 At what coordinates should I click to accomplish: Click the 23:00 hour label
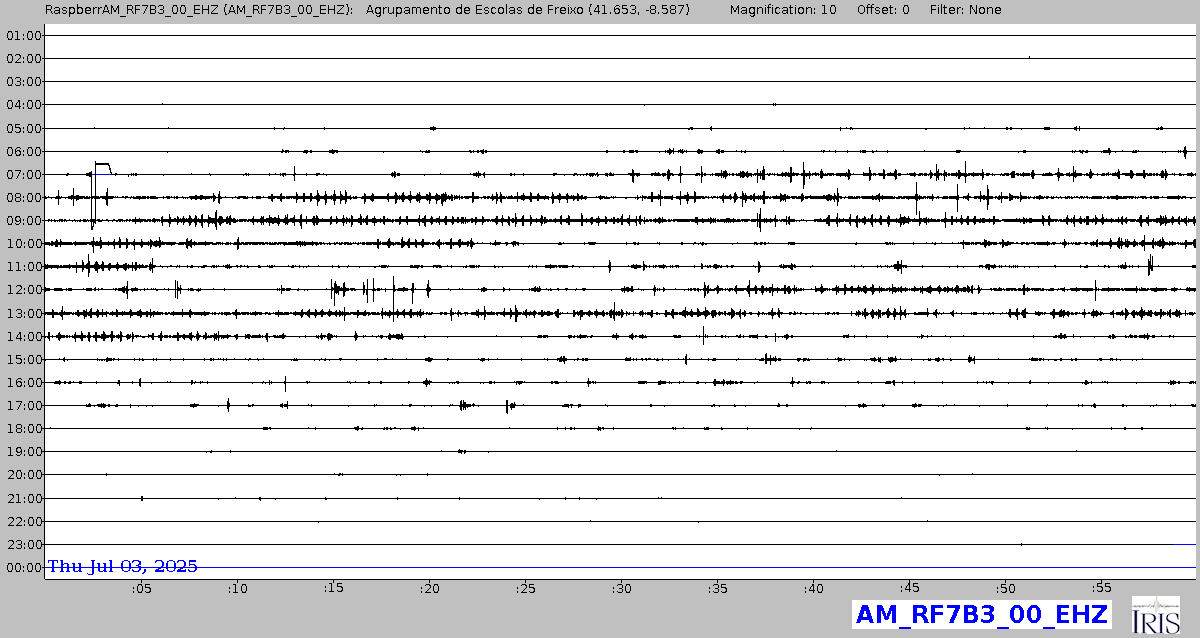[24, 544]
